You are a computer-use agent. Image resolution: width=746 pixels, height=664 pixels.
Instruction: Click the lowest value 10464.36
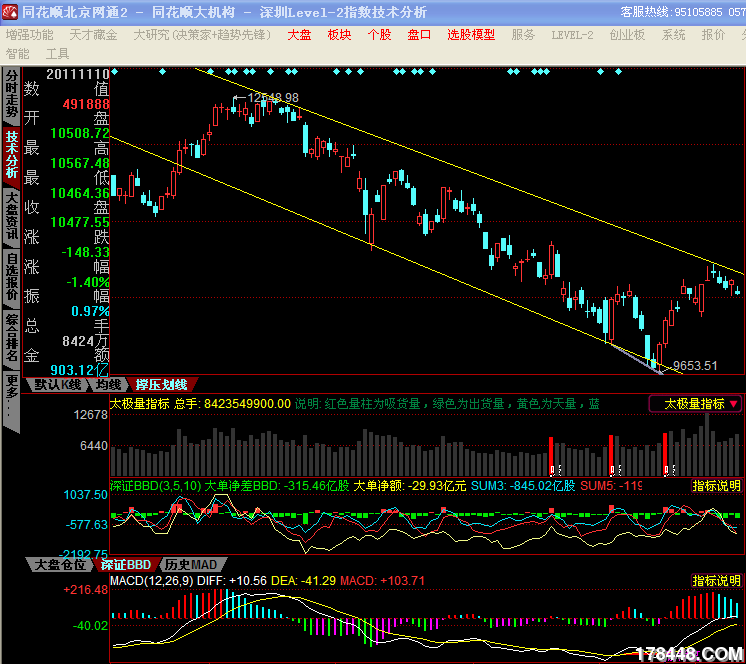(x=80, y=193)
